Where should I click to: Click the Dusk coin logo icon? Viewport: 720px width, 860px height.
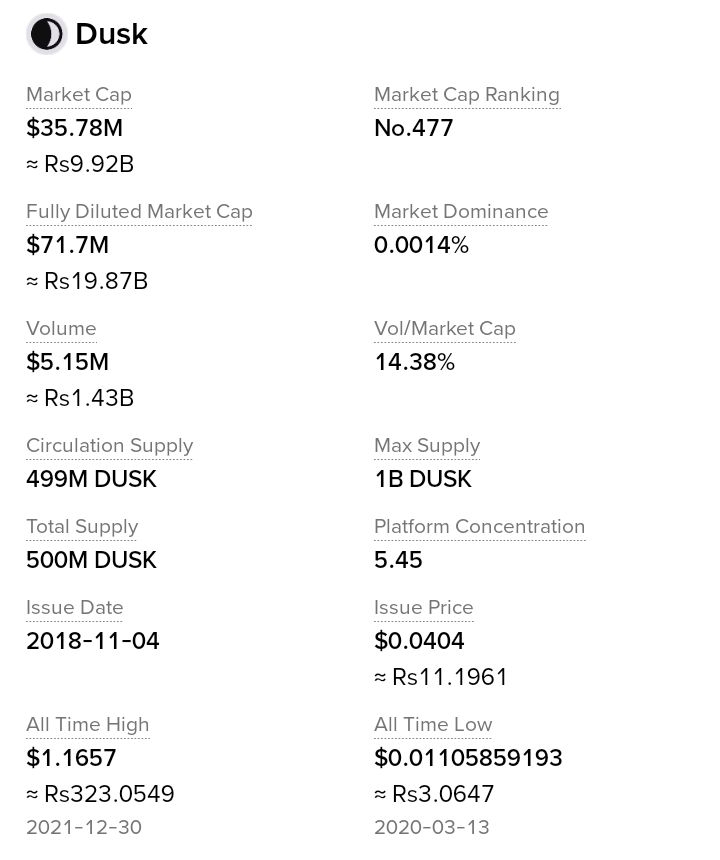(x=47, y=34)
